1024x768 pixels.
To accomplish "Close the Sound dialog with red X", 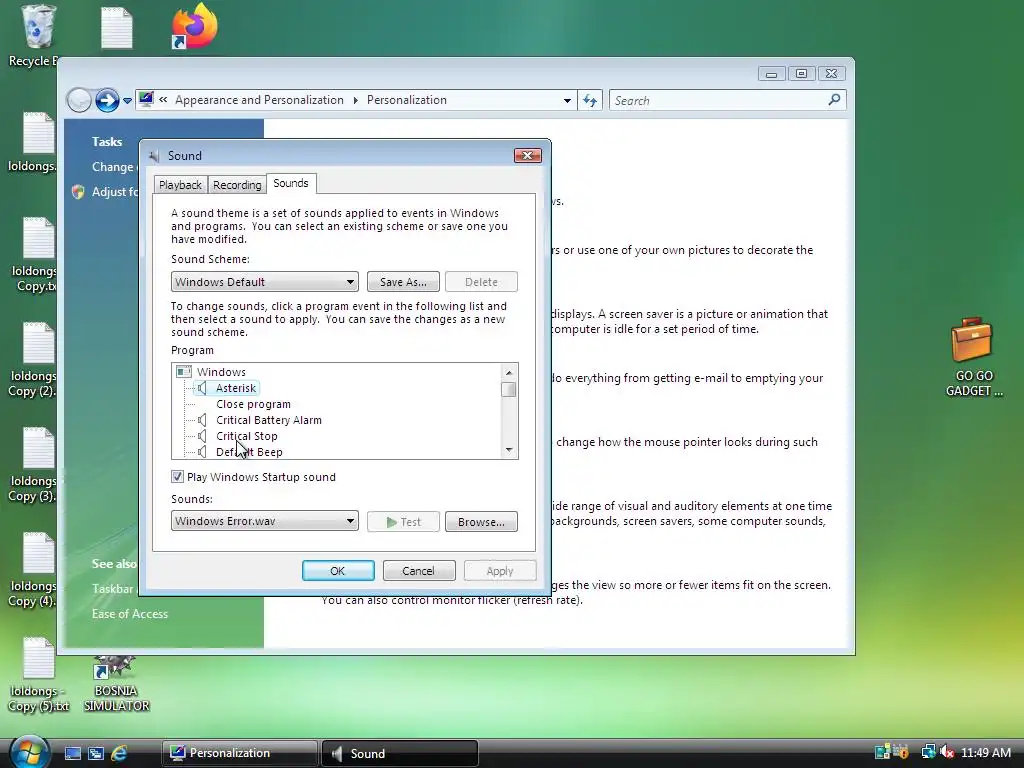I will (x=528, y=155).
